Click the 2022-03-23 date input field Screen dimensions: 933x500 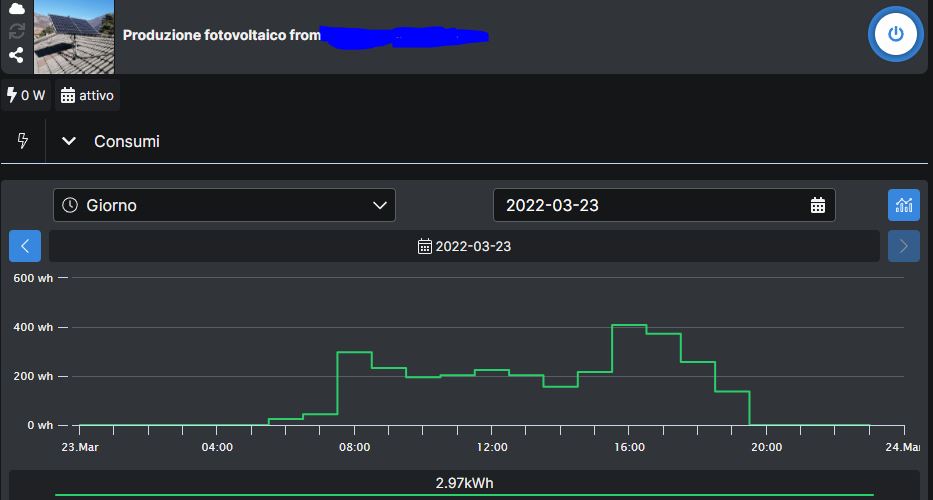tap(650, 205)
